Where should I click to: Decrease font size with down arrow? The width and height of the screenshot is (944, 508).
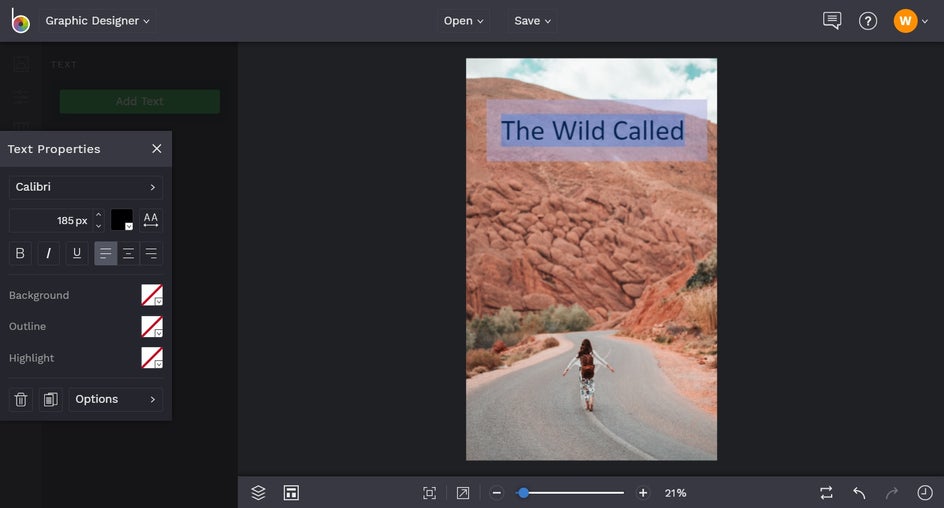[x=99, y=226]
